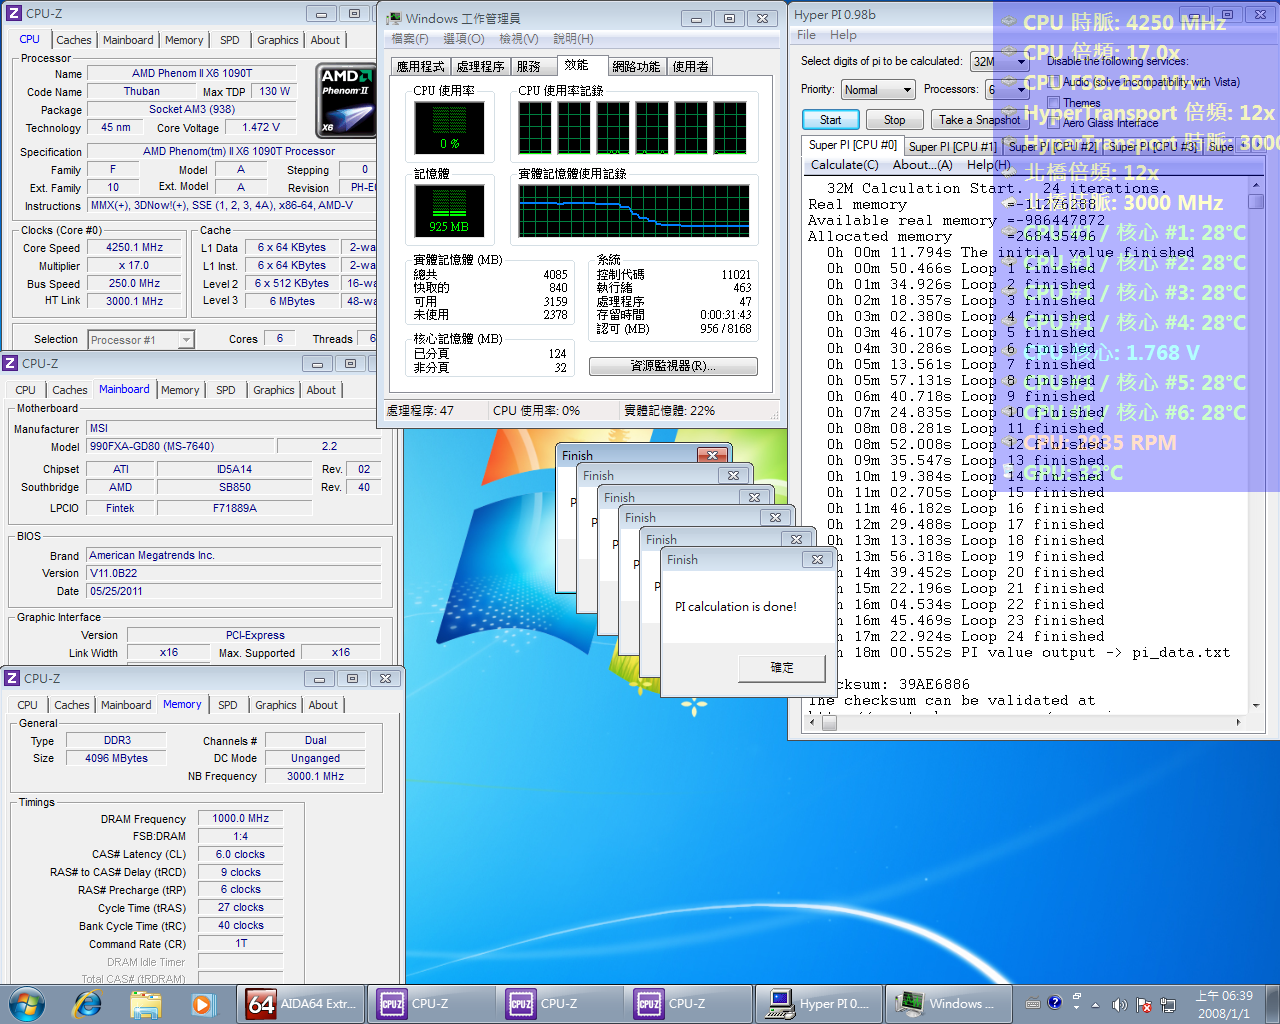Open the 檢視(V) menu in Task Manager
The width and height of the screenshot is (1280, 1024).
(518, 39)
